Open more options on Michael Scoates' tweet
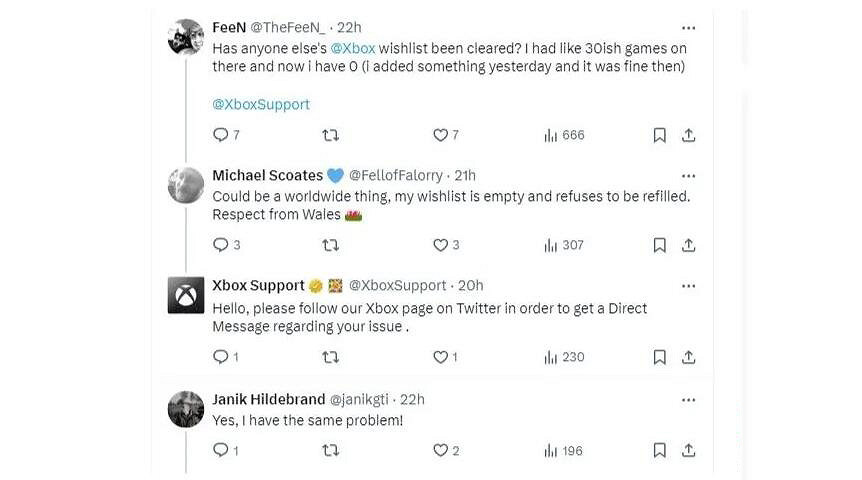 click(688, 176)
